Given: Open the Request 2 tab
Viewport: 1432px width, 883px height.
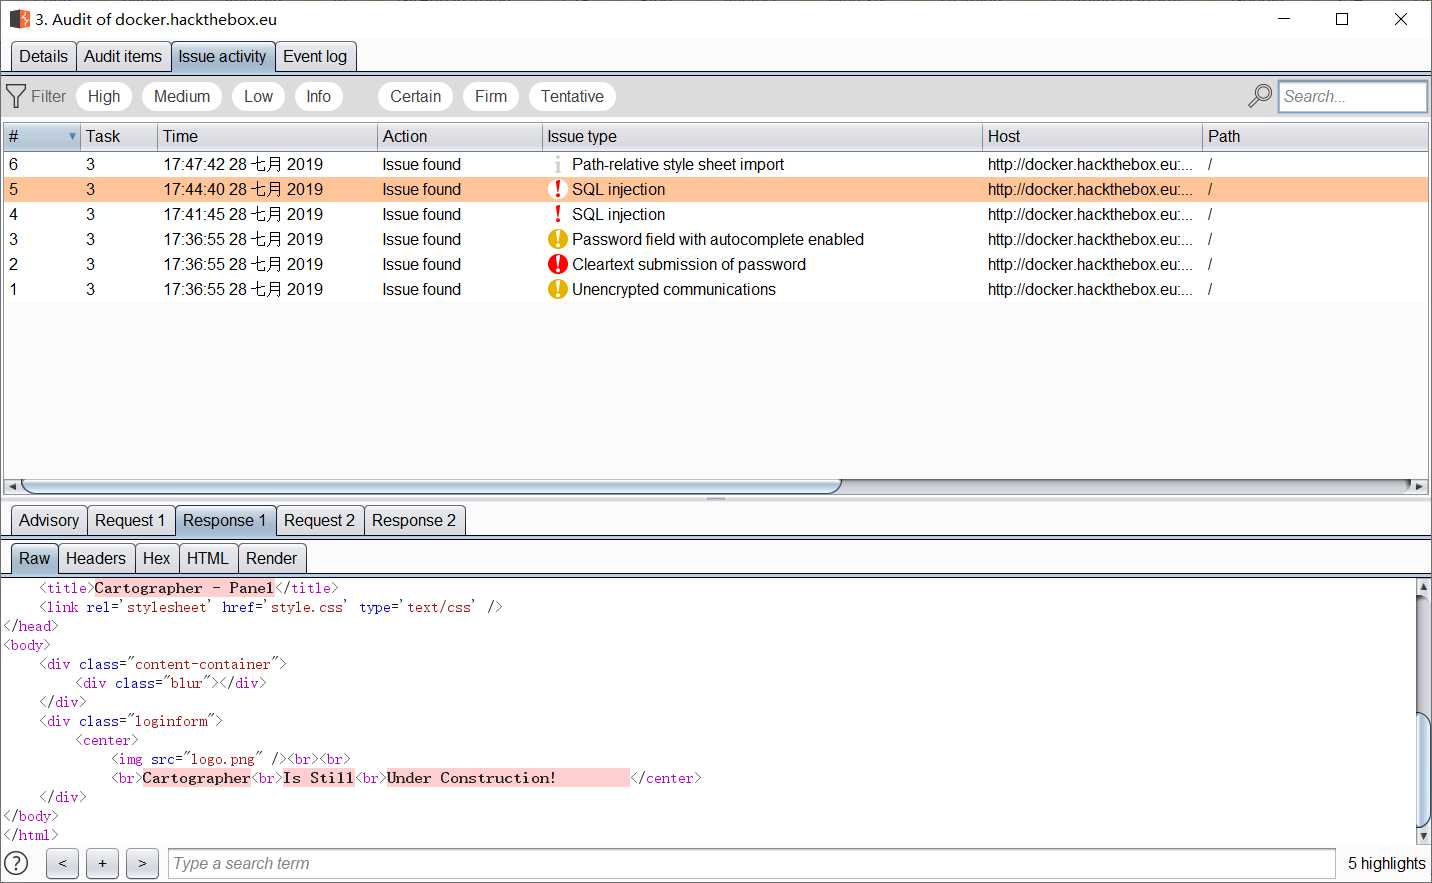Looking at the screenshot, I should pyautogui.click(x=319, y=520).
